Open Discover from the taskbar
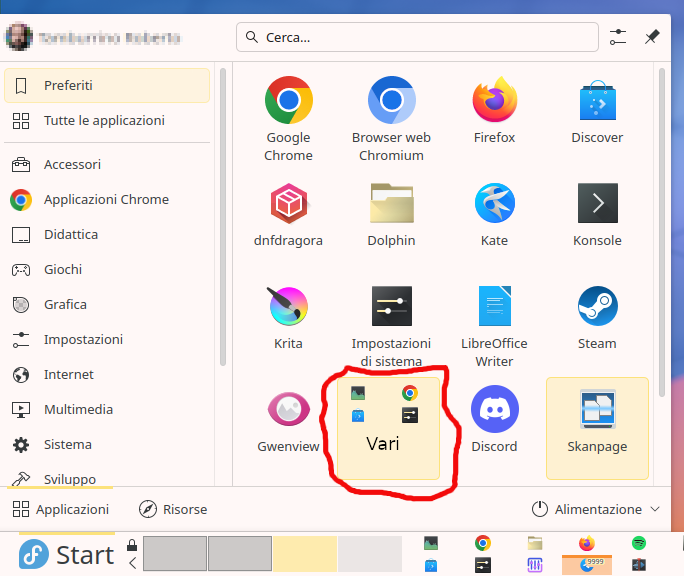684x576 pixels. click(431, 566)
